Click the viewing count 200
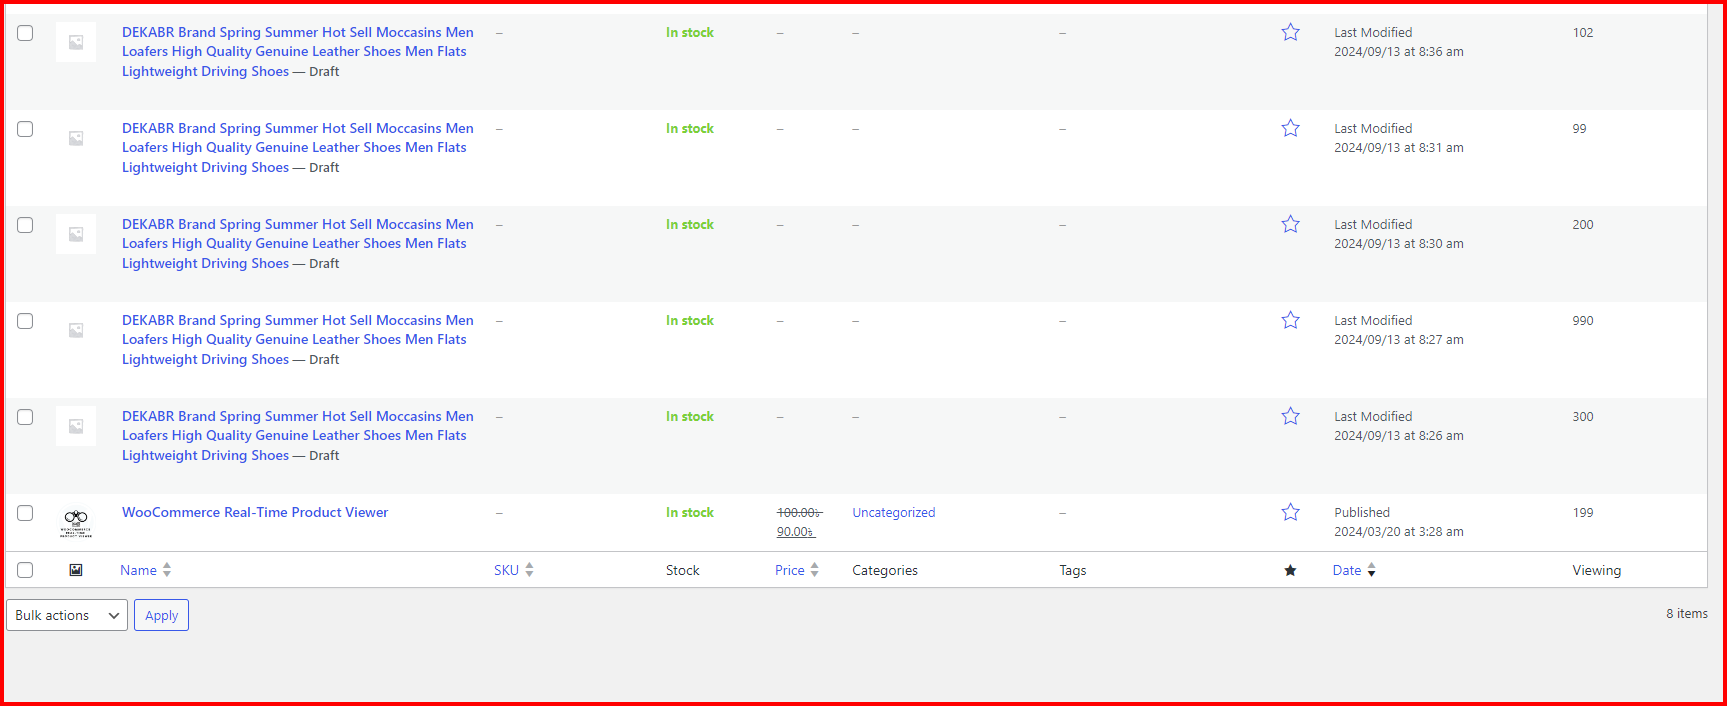 pyautogui.click(x=1583, y=224)
